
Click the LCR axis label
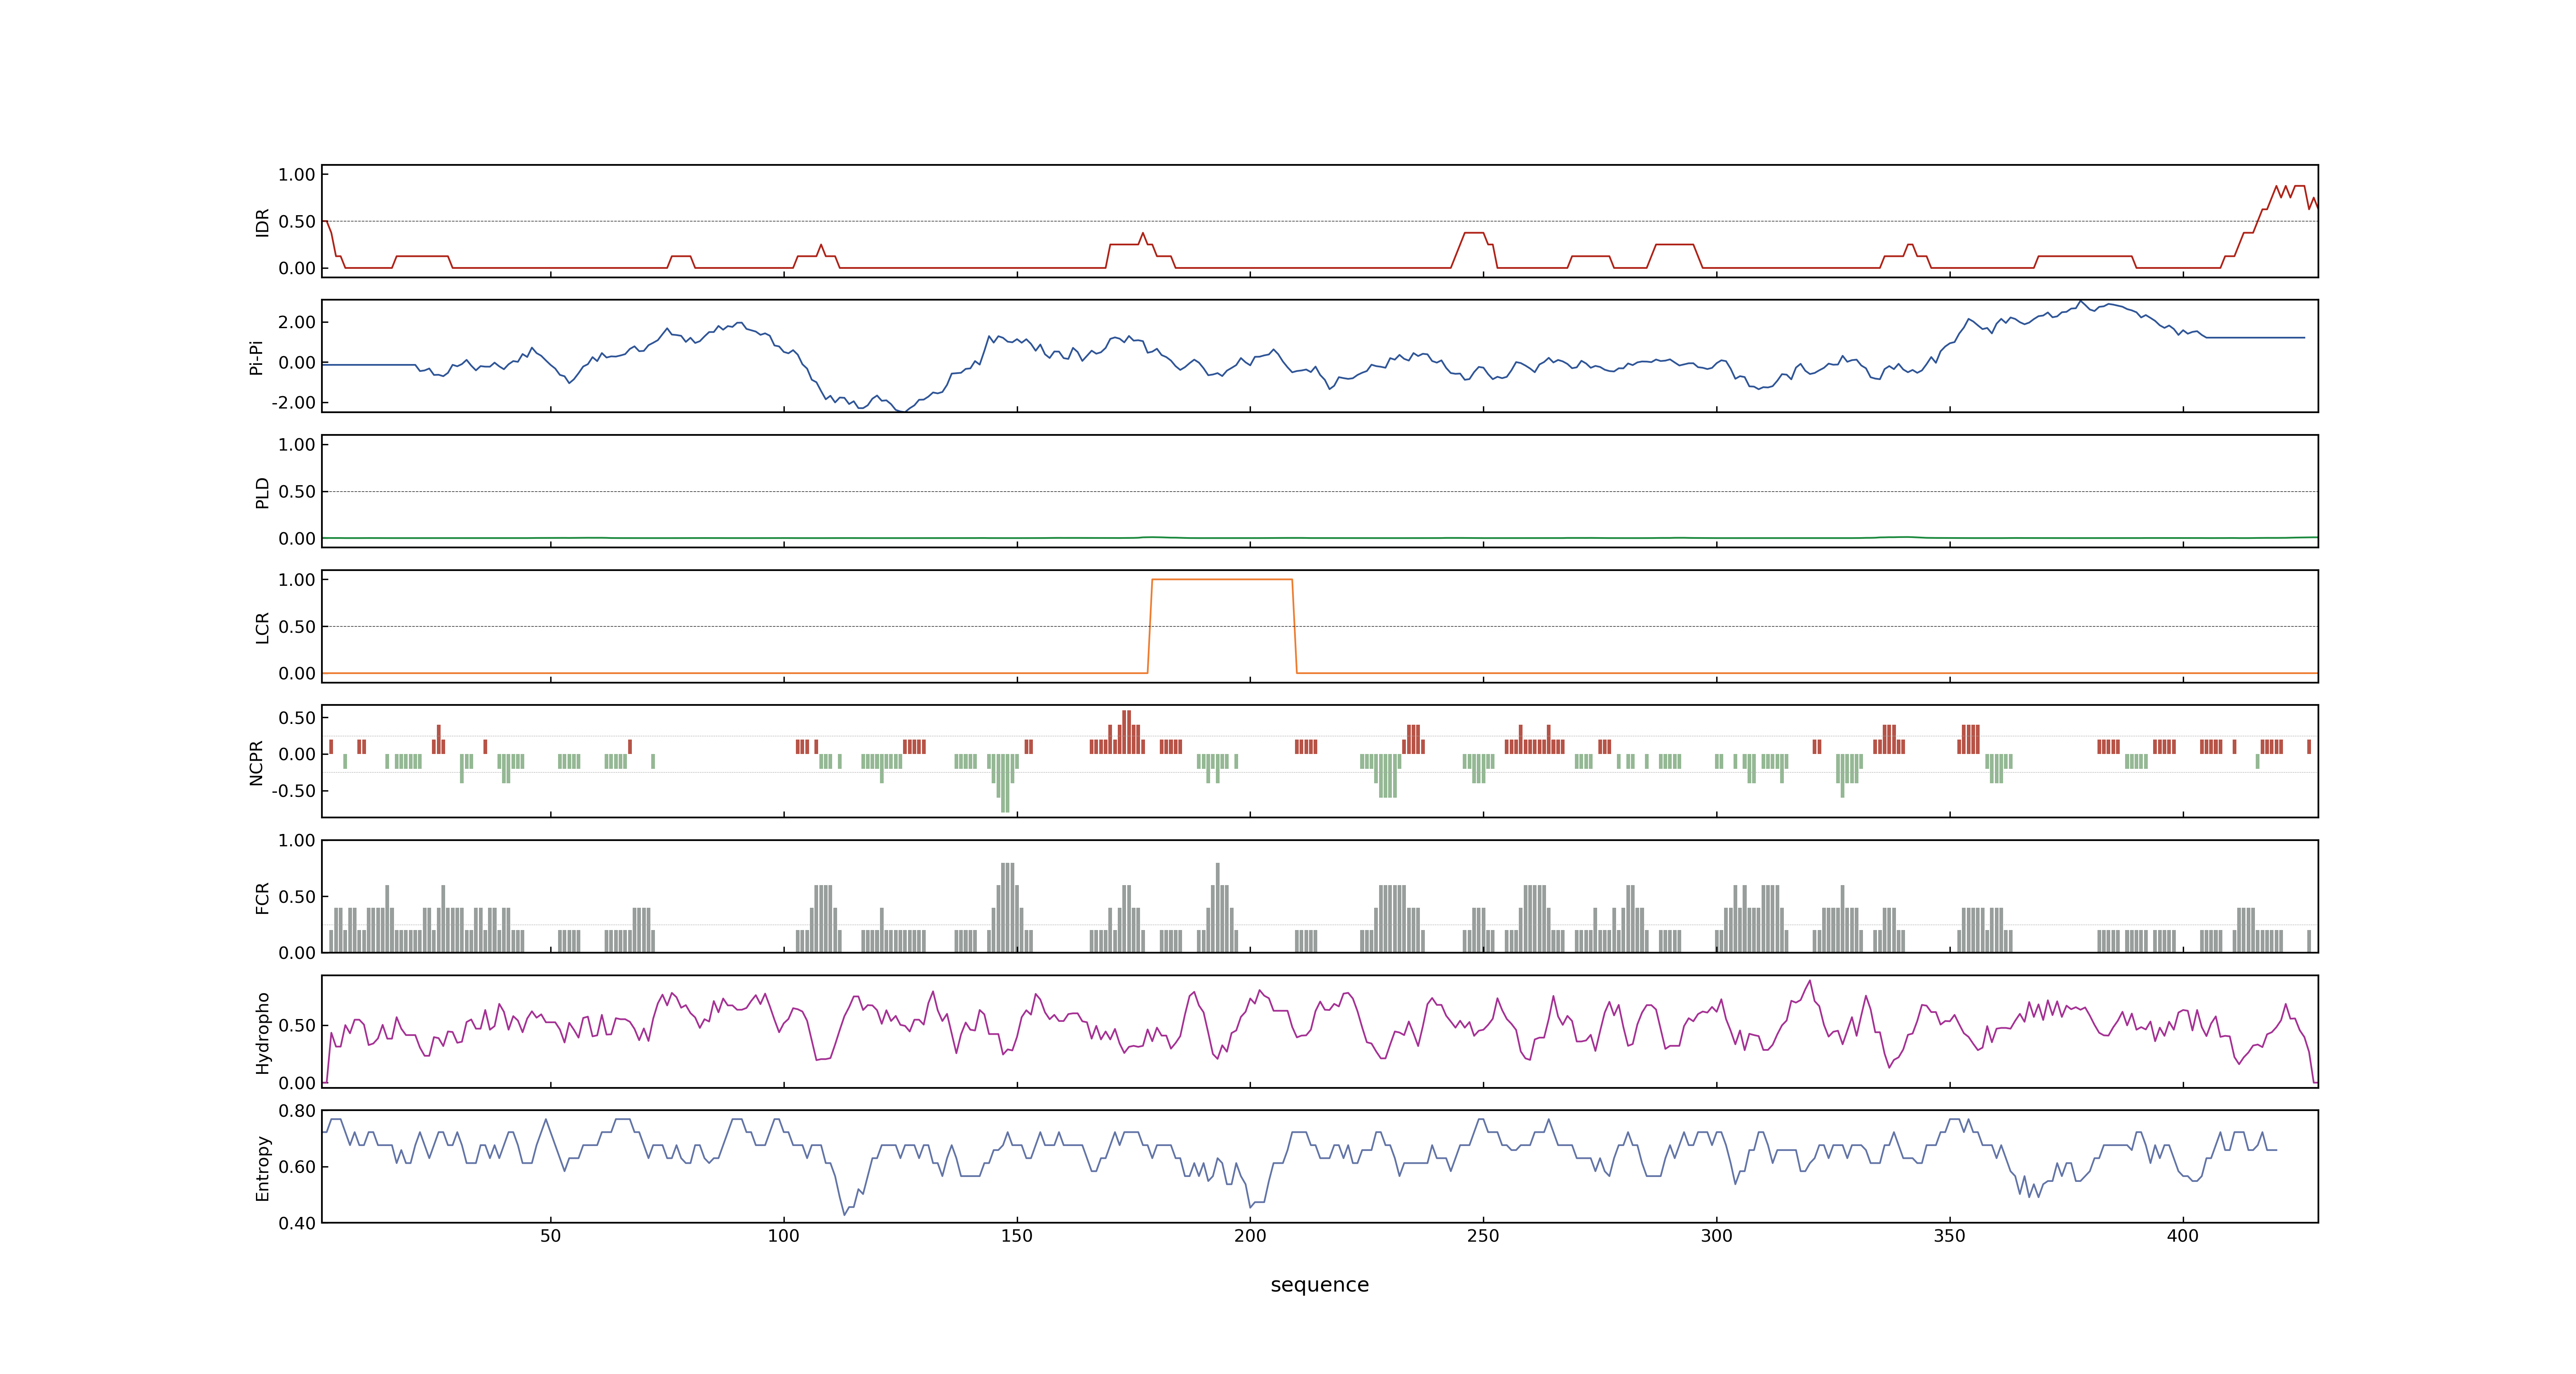262,627
